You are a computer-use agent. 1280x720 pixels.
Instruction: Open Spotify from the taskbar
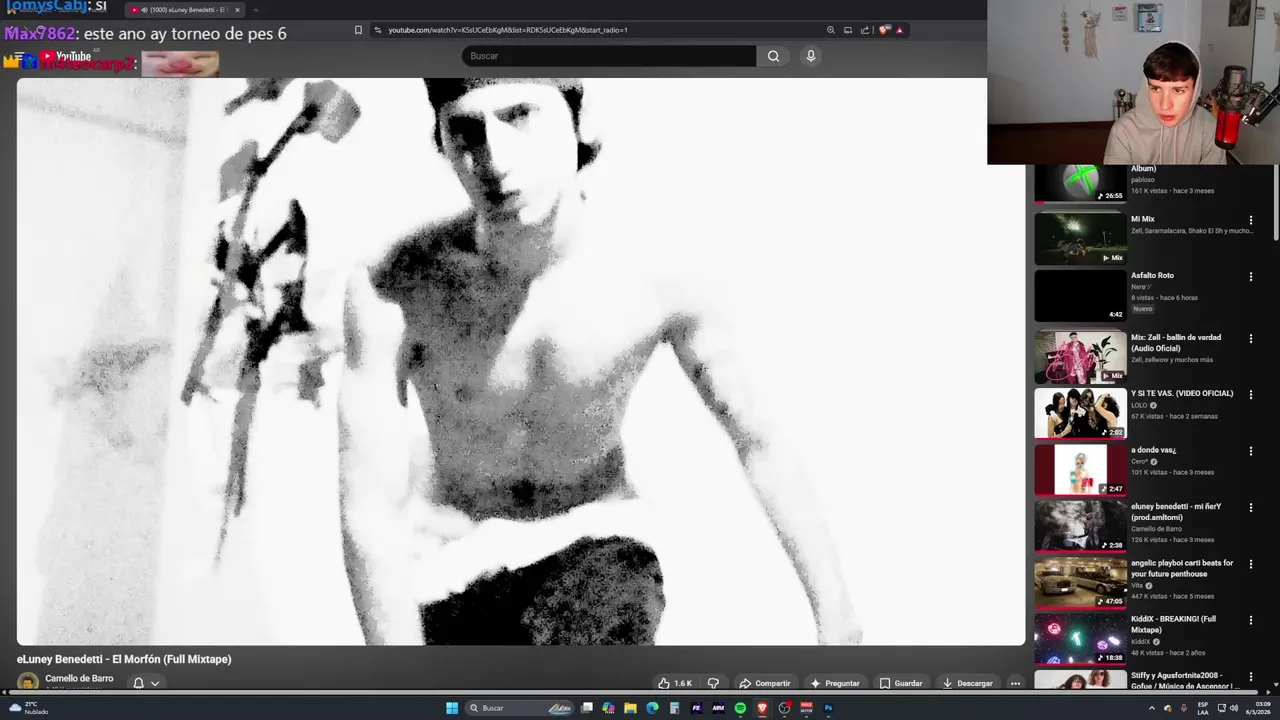pyautogui.click(x=740, y=708)
